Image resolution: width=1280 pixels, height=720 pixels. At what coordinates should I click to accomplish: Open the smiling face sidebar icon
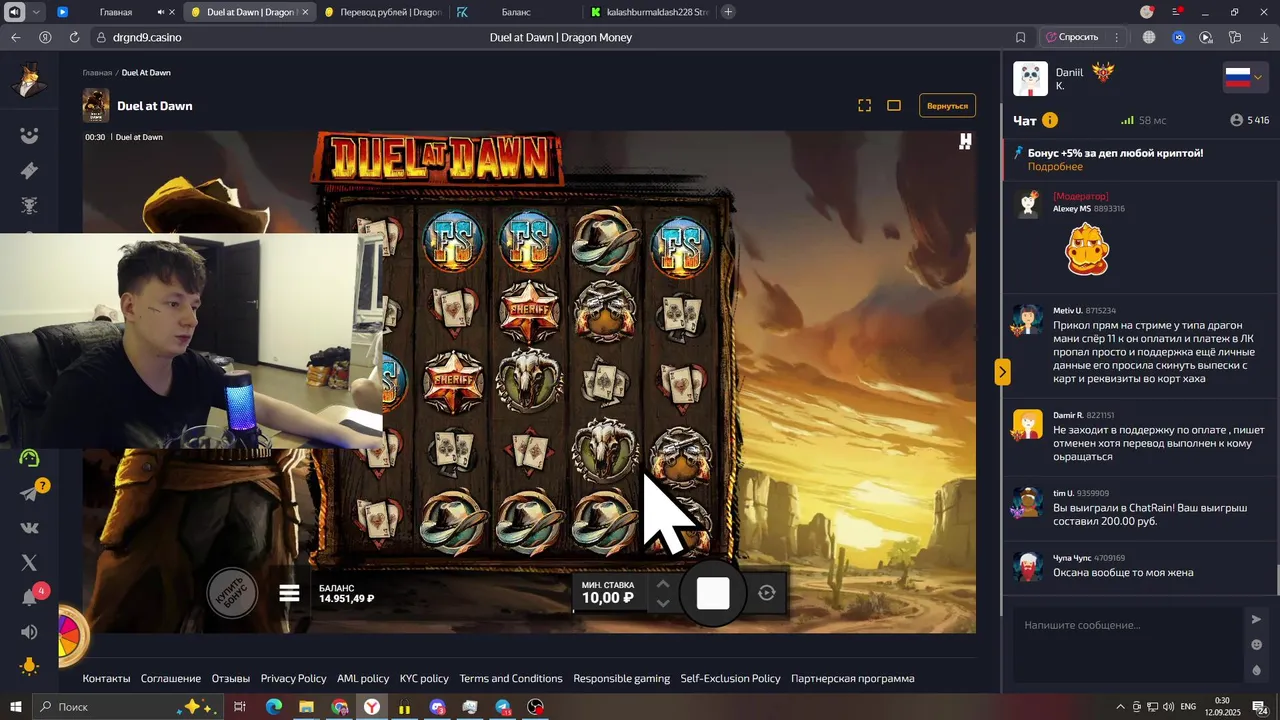30,136
